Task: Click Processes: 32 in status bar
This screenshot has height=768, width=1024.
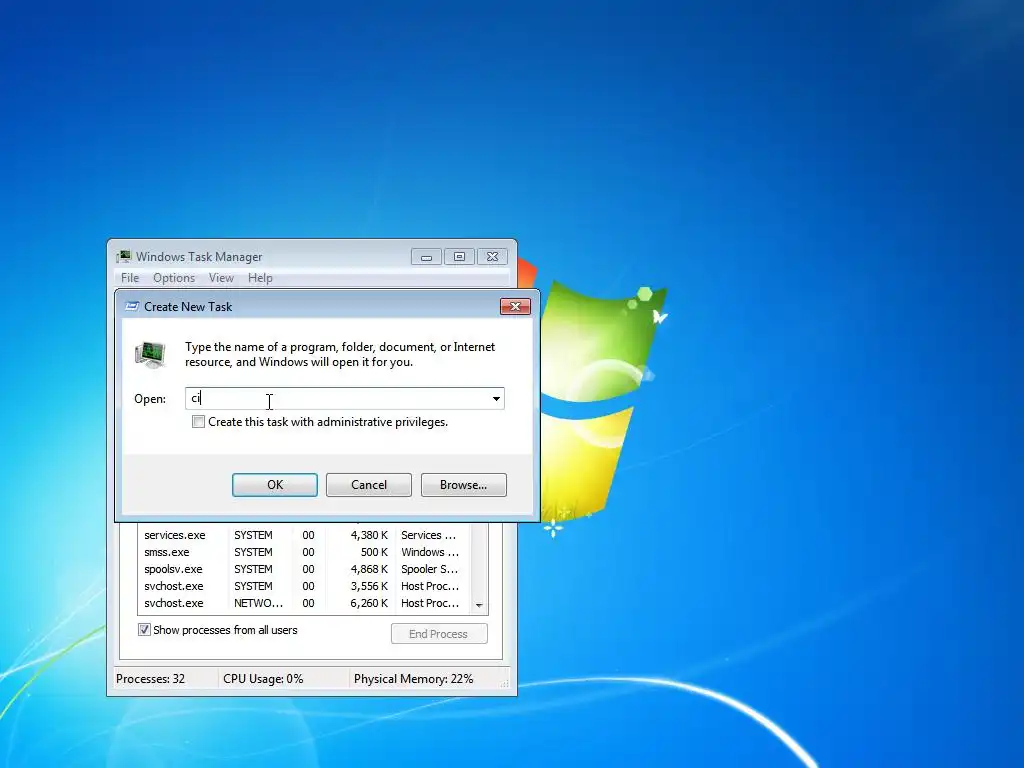Action: coord(151,679)
